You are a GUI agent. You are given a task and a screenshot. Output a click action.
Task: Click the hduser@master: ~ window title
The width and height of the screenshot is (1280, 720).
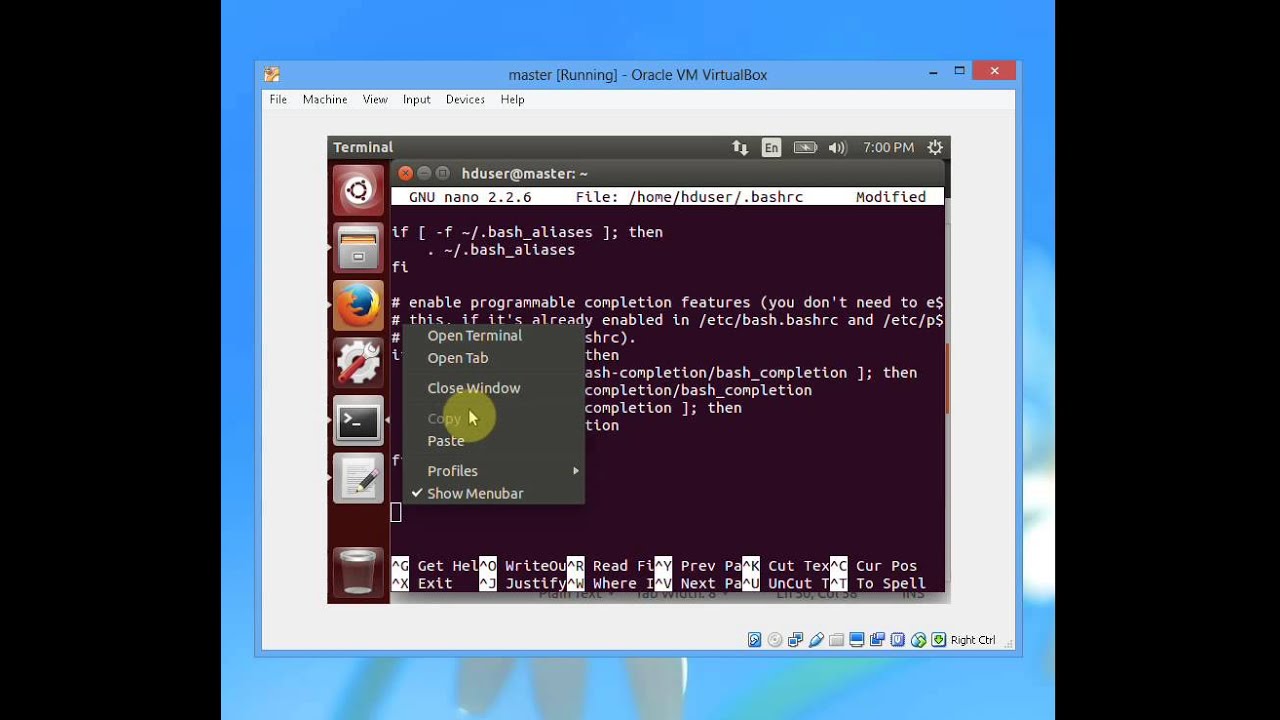[x=525, y=173]
